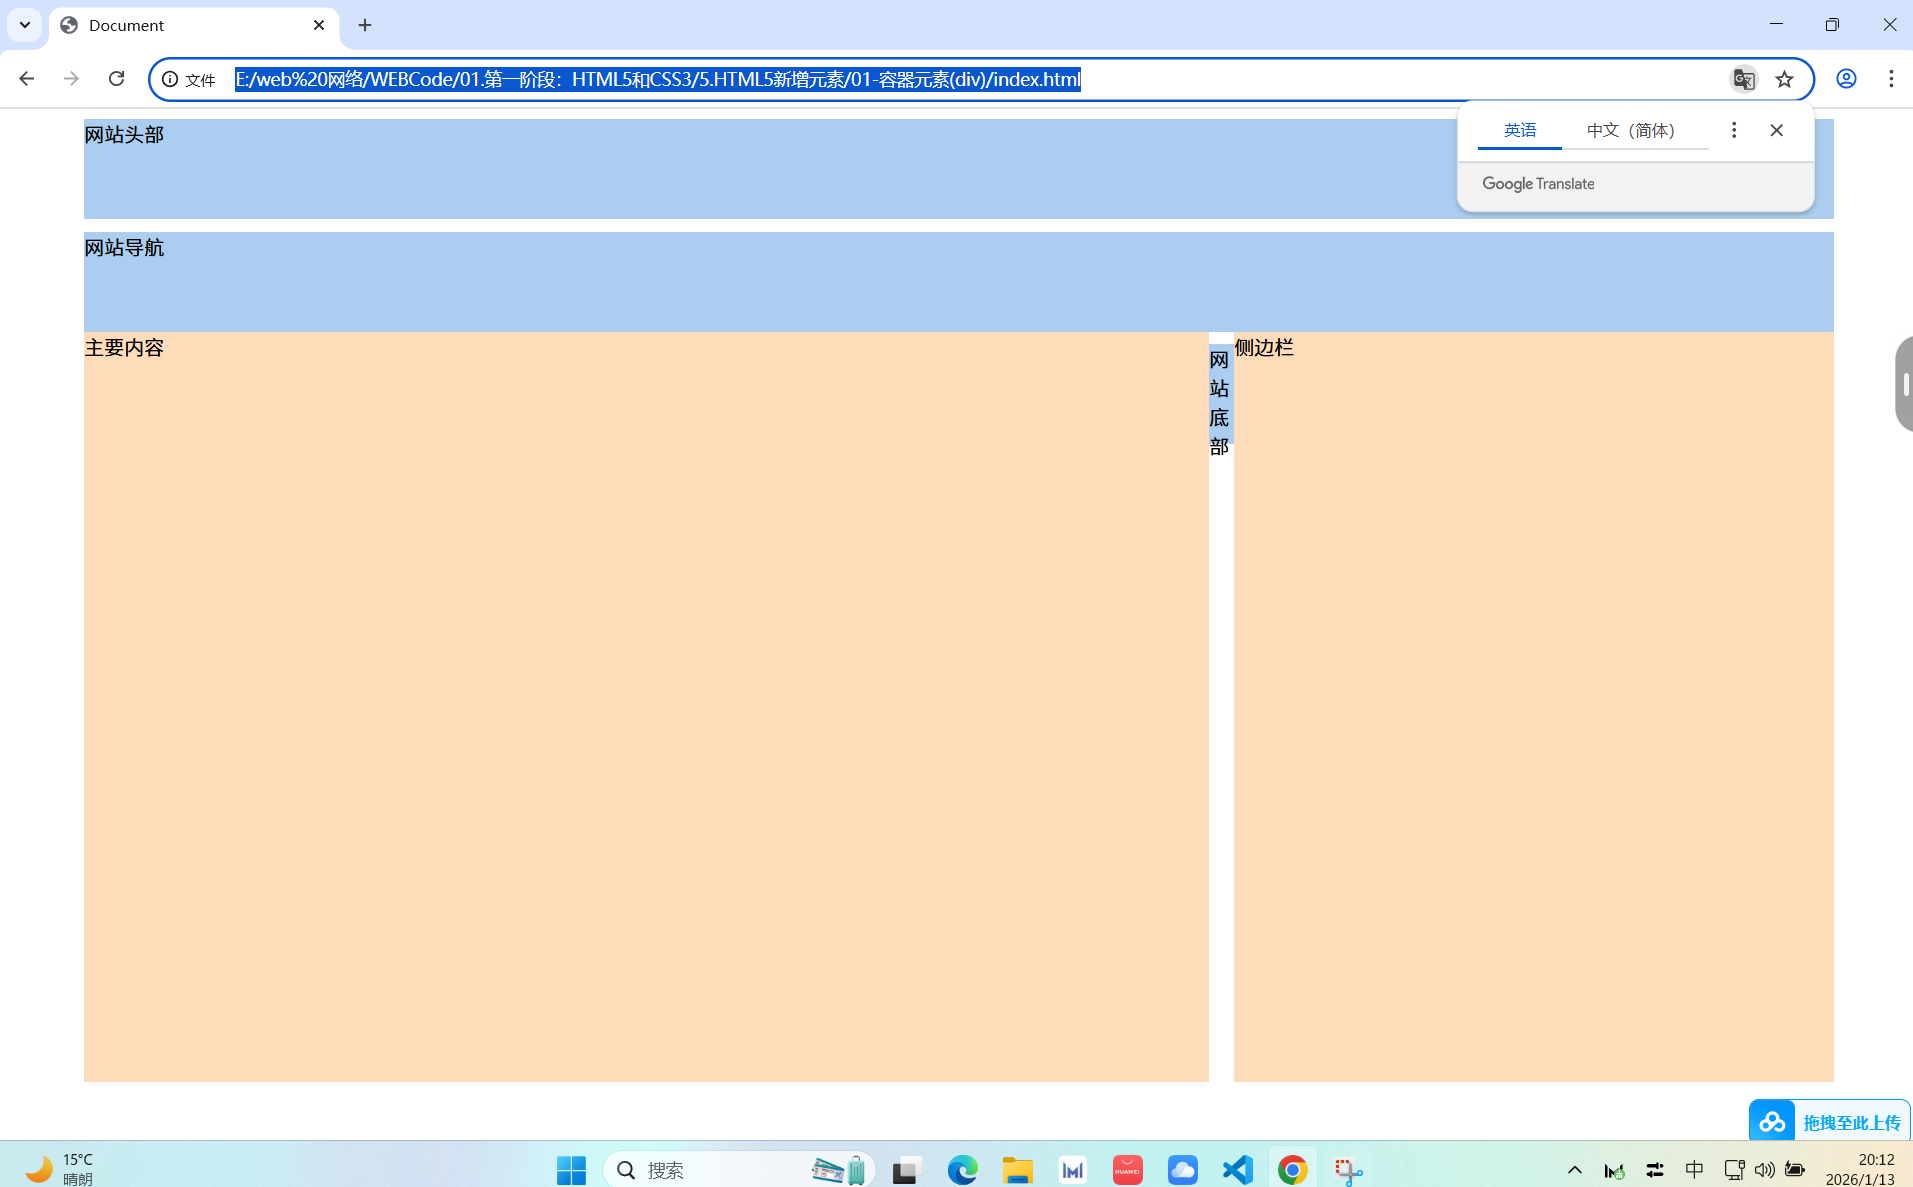Viewport: 1913px width, 1187px height.
Task: Launch Microsoft Edge from the taskbar
Action: tap(962, 1169)
